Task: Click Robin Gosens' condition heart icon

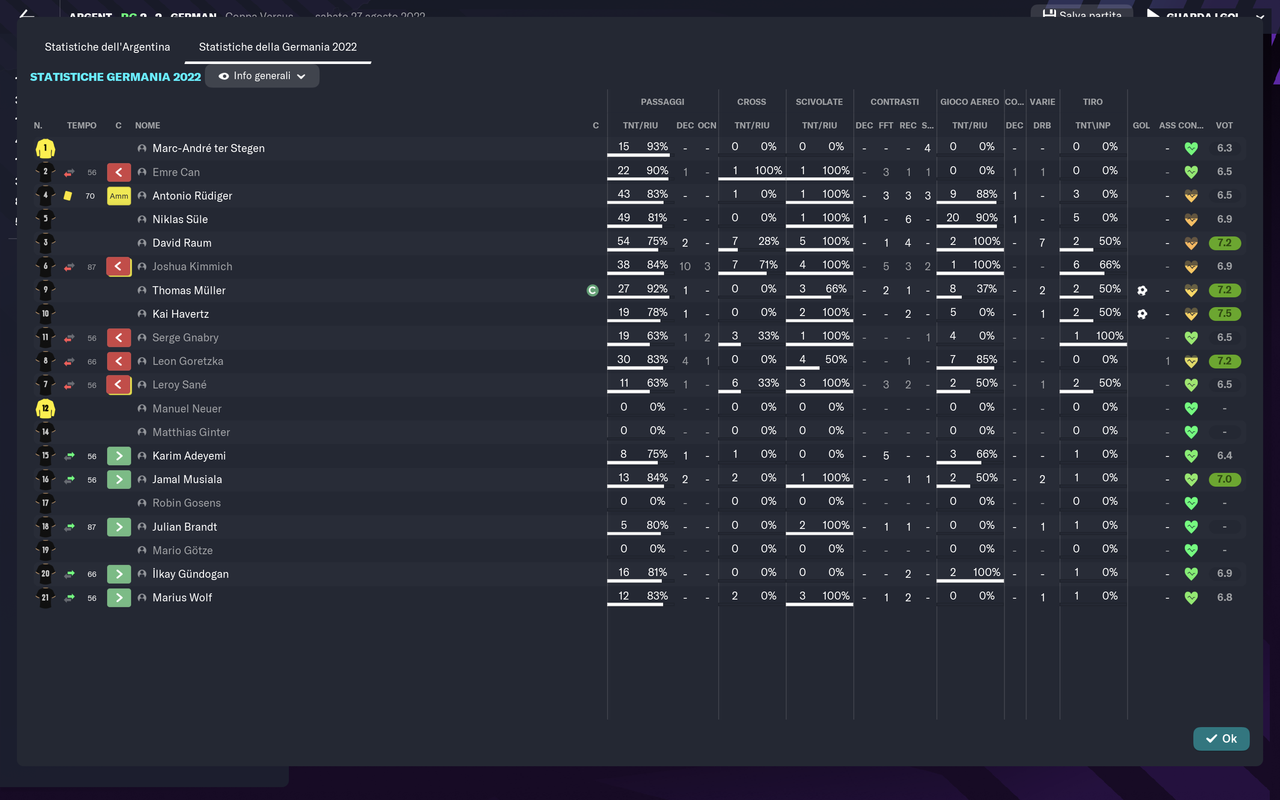Action: [1191, 503]
